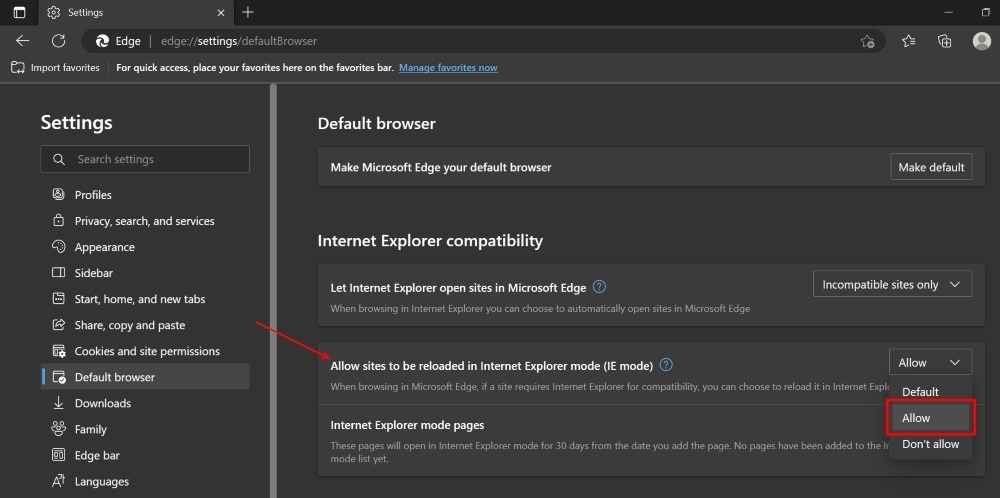This screenshot has width=1000, height=498.
Task: Open Cookies and site permissions section
Action: point(145,351)
